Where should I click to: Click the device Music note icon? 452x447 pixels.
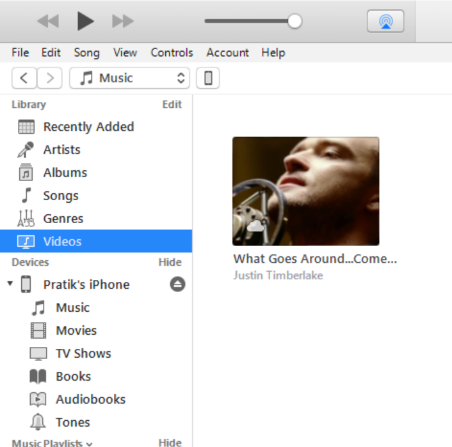coord(38,308)
